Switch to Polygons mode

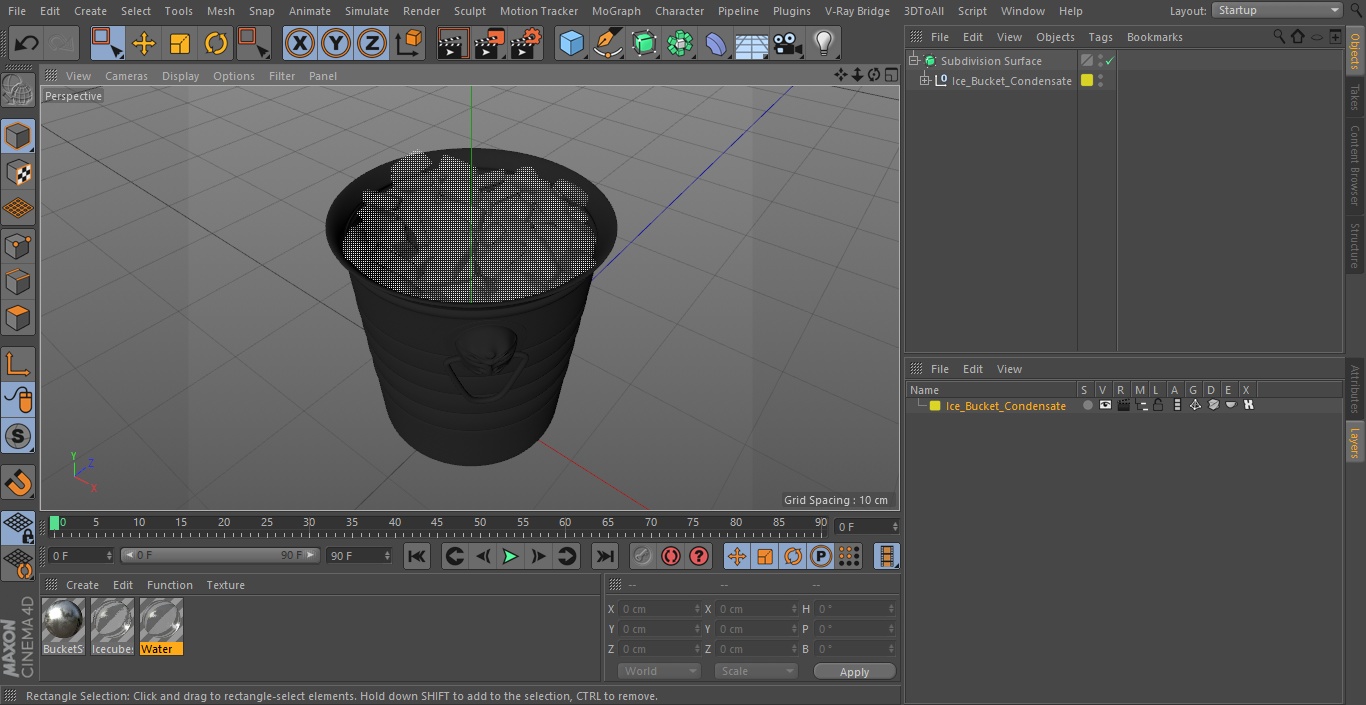click(19, 318)
